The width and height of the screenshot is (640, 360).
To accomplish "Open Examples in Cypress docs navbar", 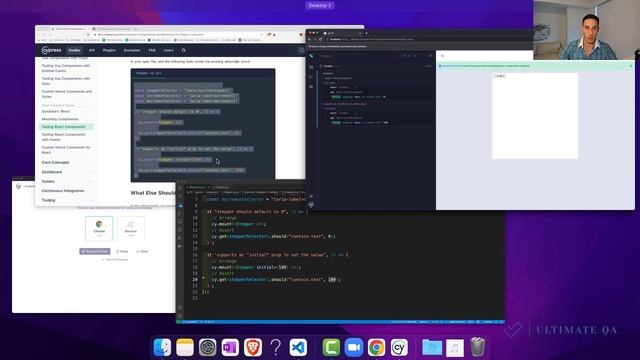I will (x=132, y=50).
